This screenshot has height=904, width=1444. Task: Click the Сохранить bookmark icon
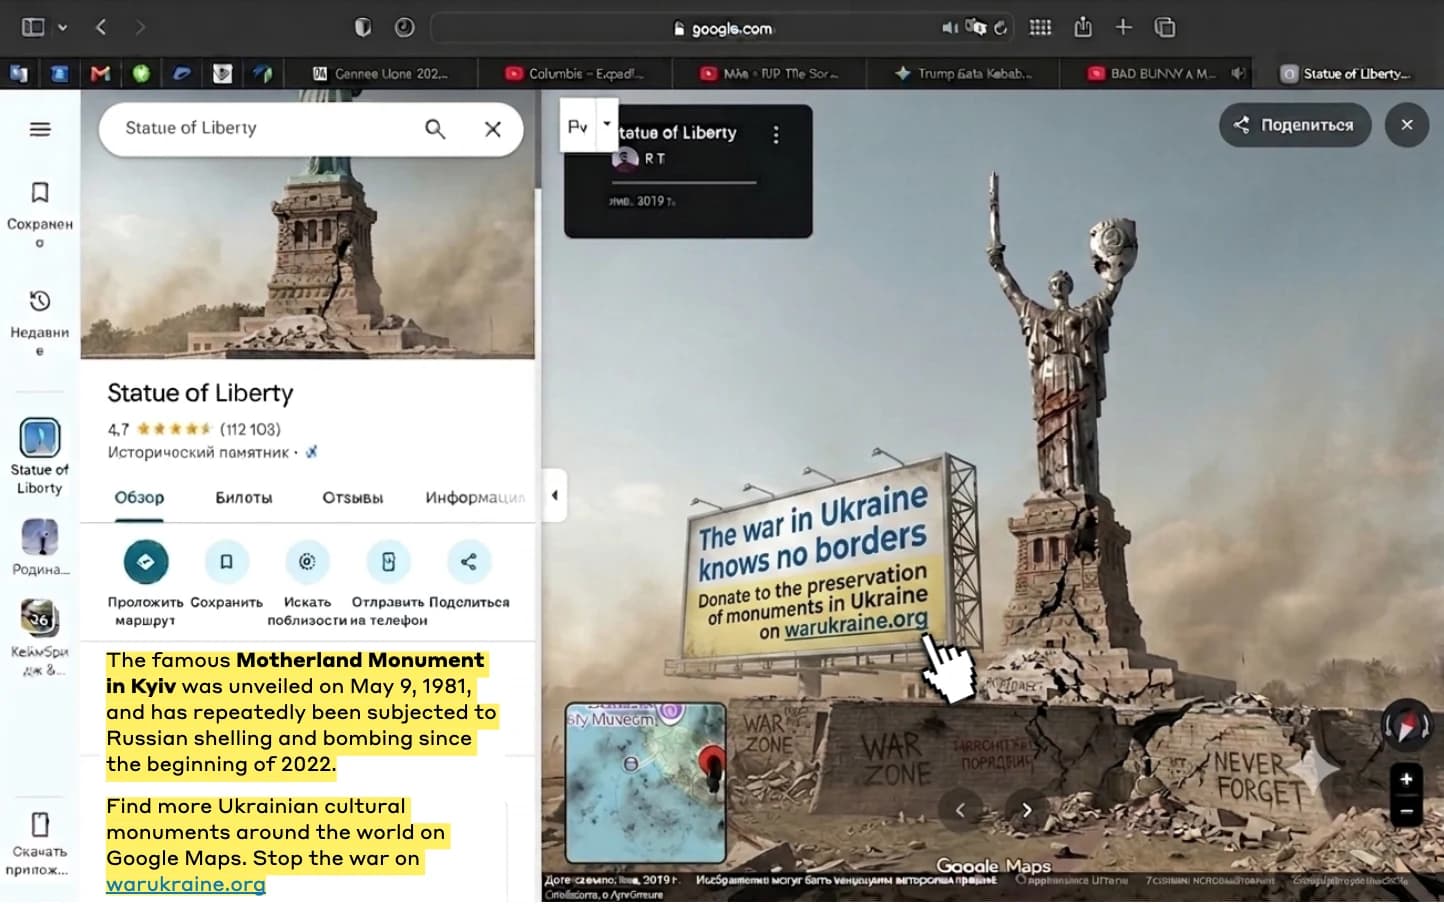227,562
